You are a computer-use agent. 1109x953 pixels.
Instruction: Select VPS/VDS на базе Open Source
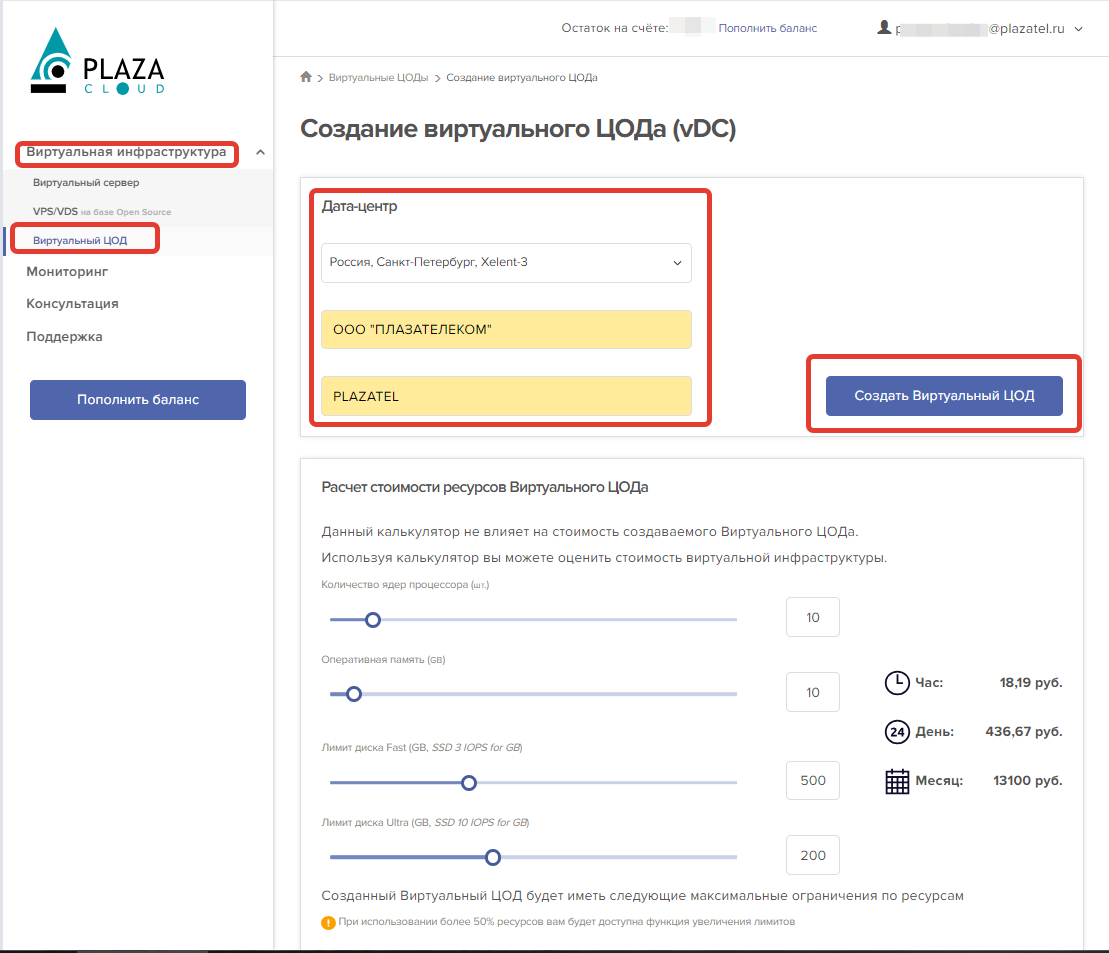coord(101,212)
